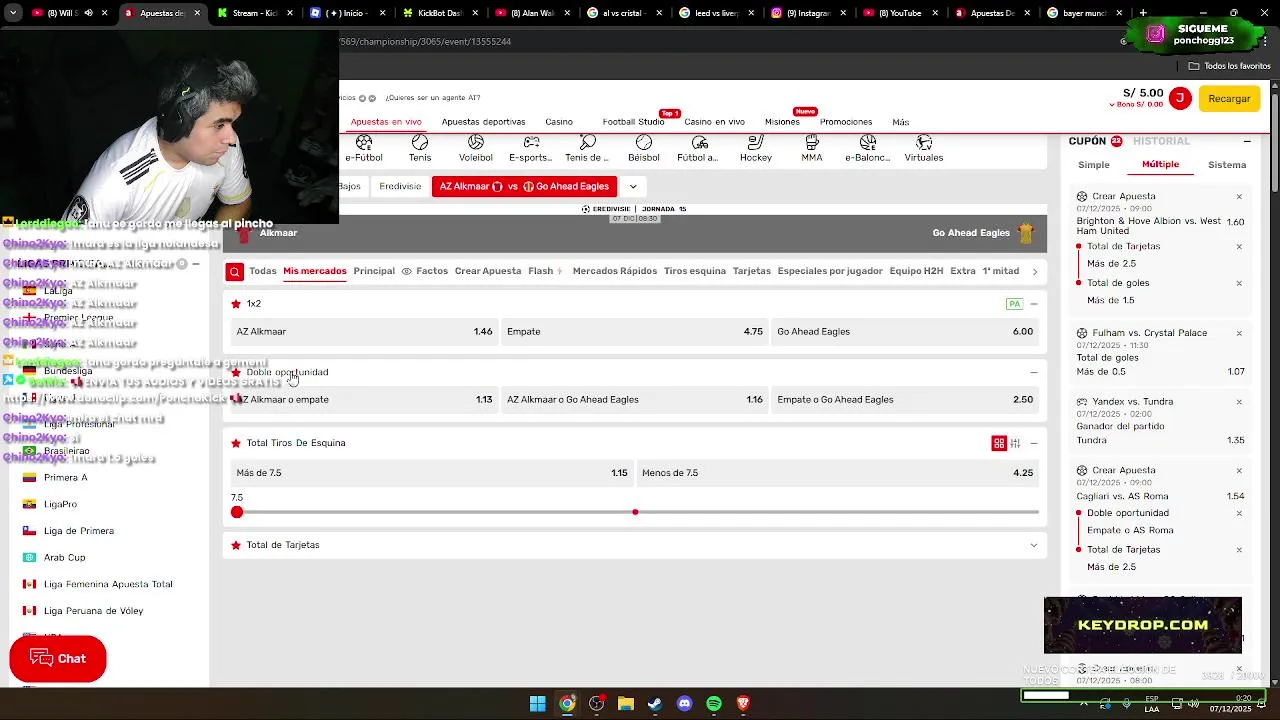Screen dimensions: 1280x720
Task: Open the Tiros esquina markets tab
Action: [695, 271]
